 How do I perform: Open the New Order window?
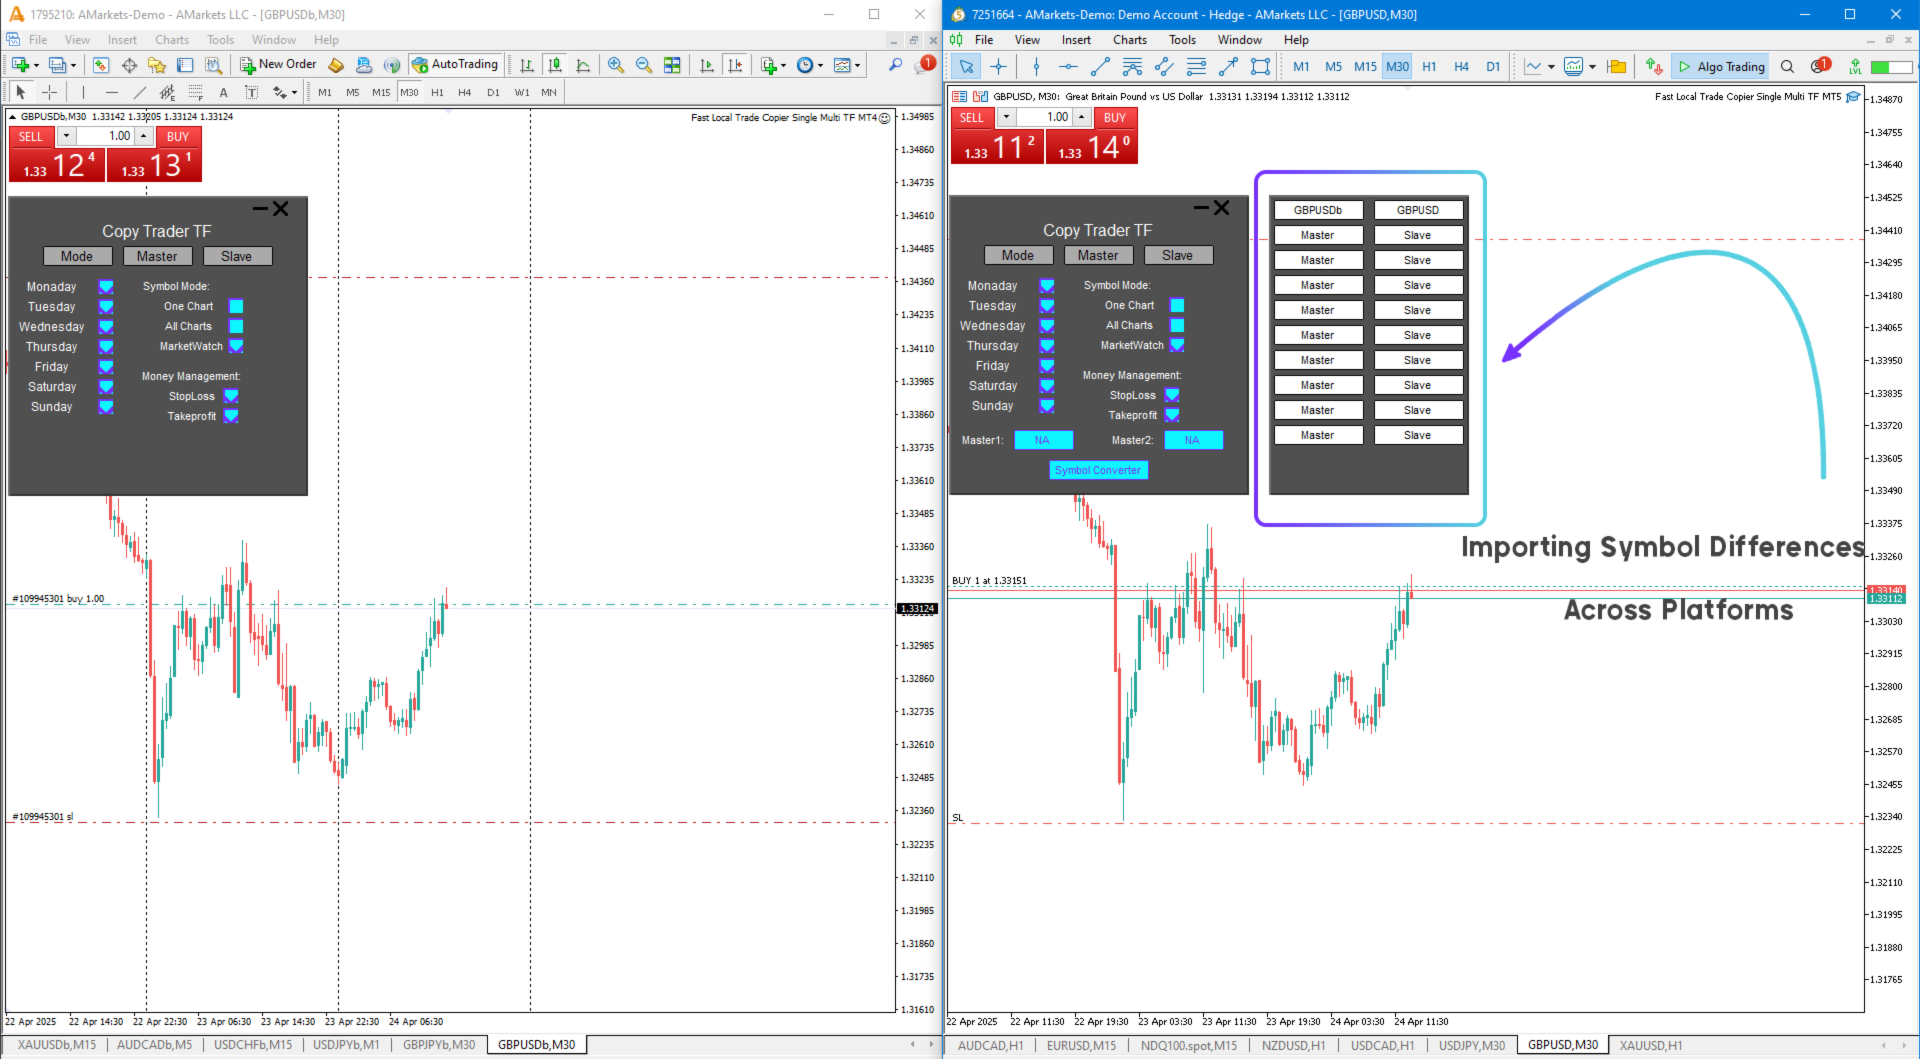tap(278, 64)
